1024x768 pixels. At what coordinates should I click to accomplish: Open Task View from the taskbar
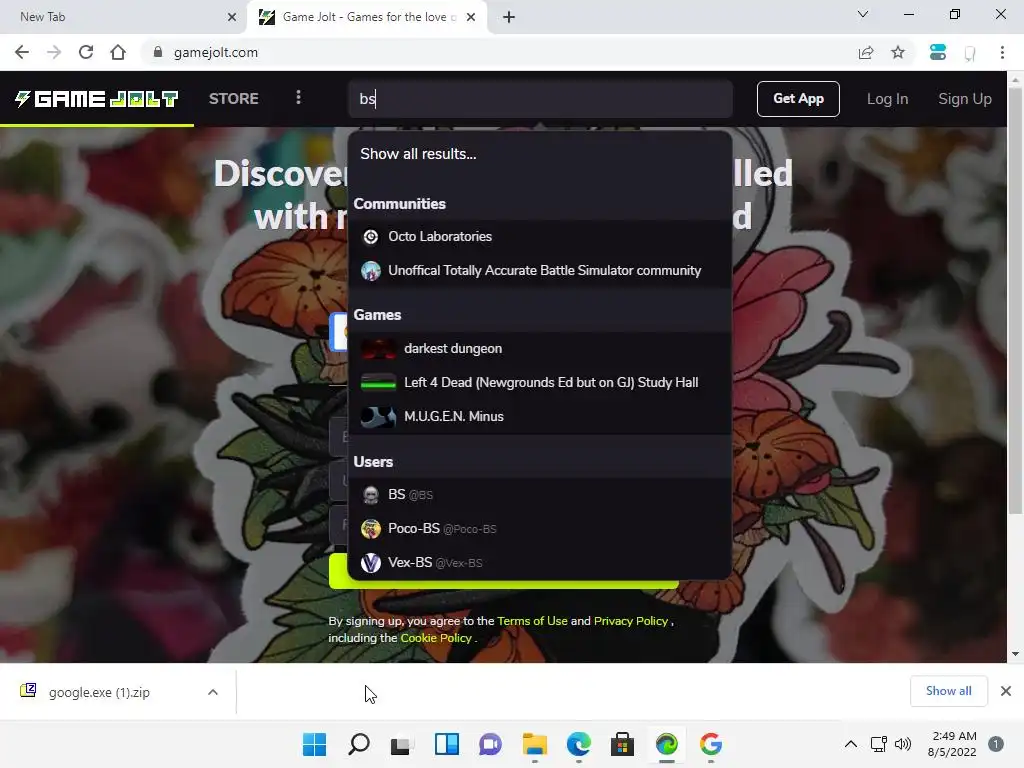(x=402, y=744)
